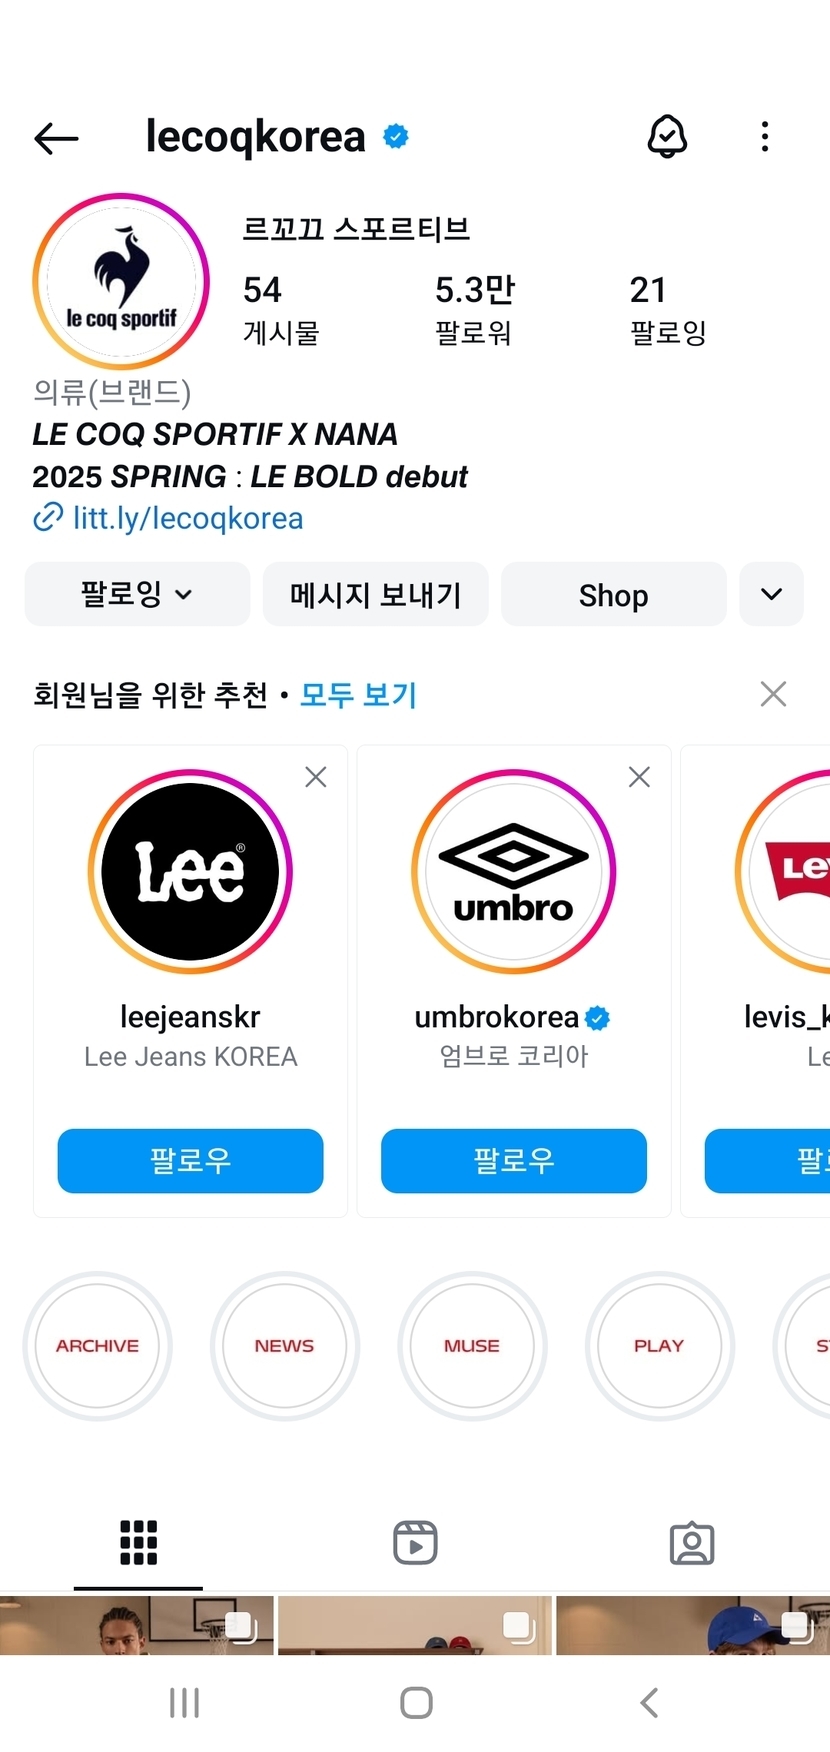Open the litt.ly/lecoqkorea link

187,518
